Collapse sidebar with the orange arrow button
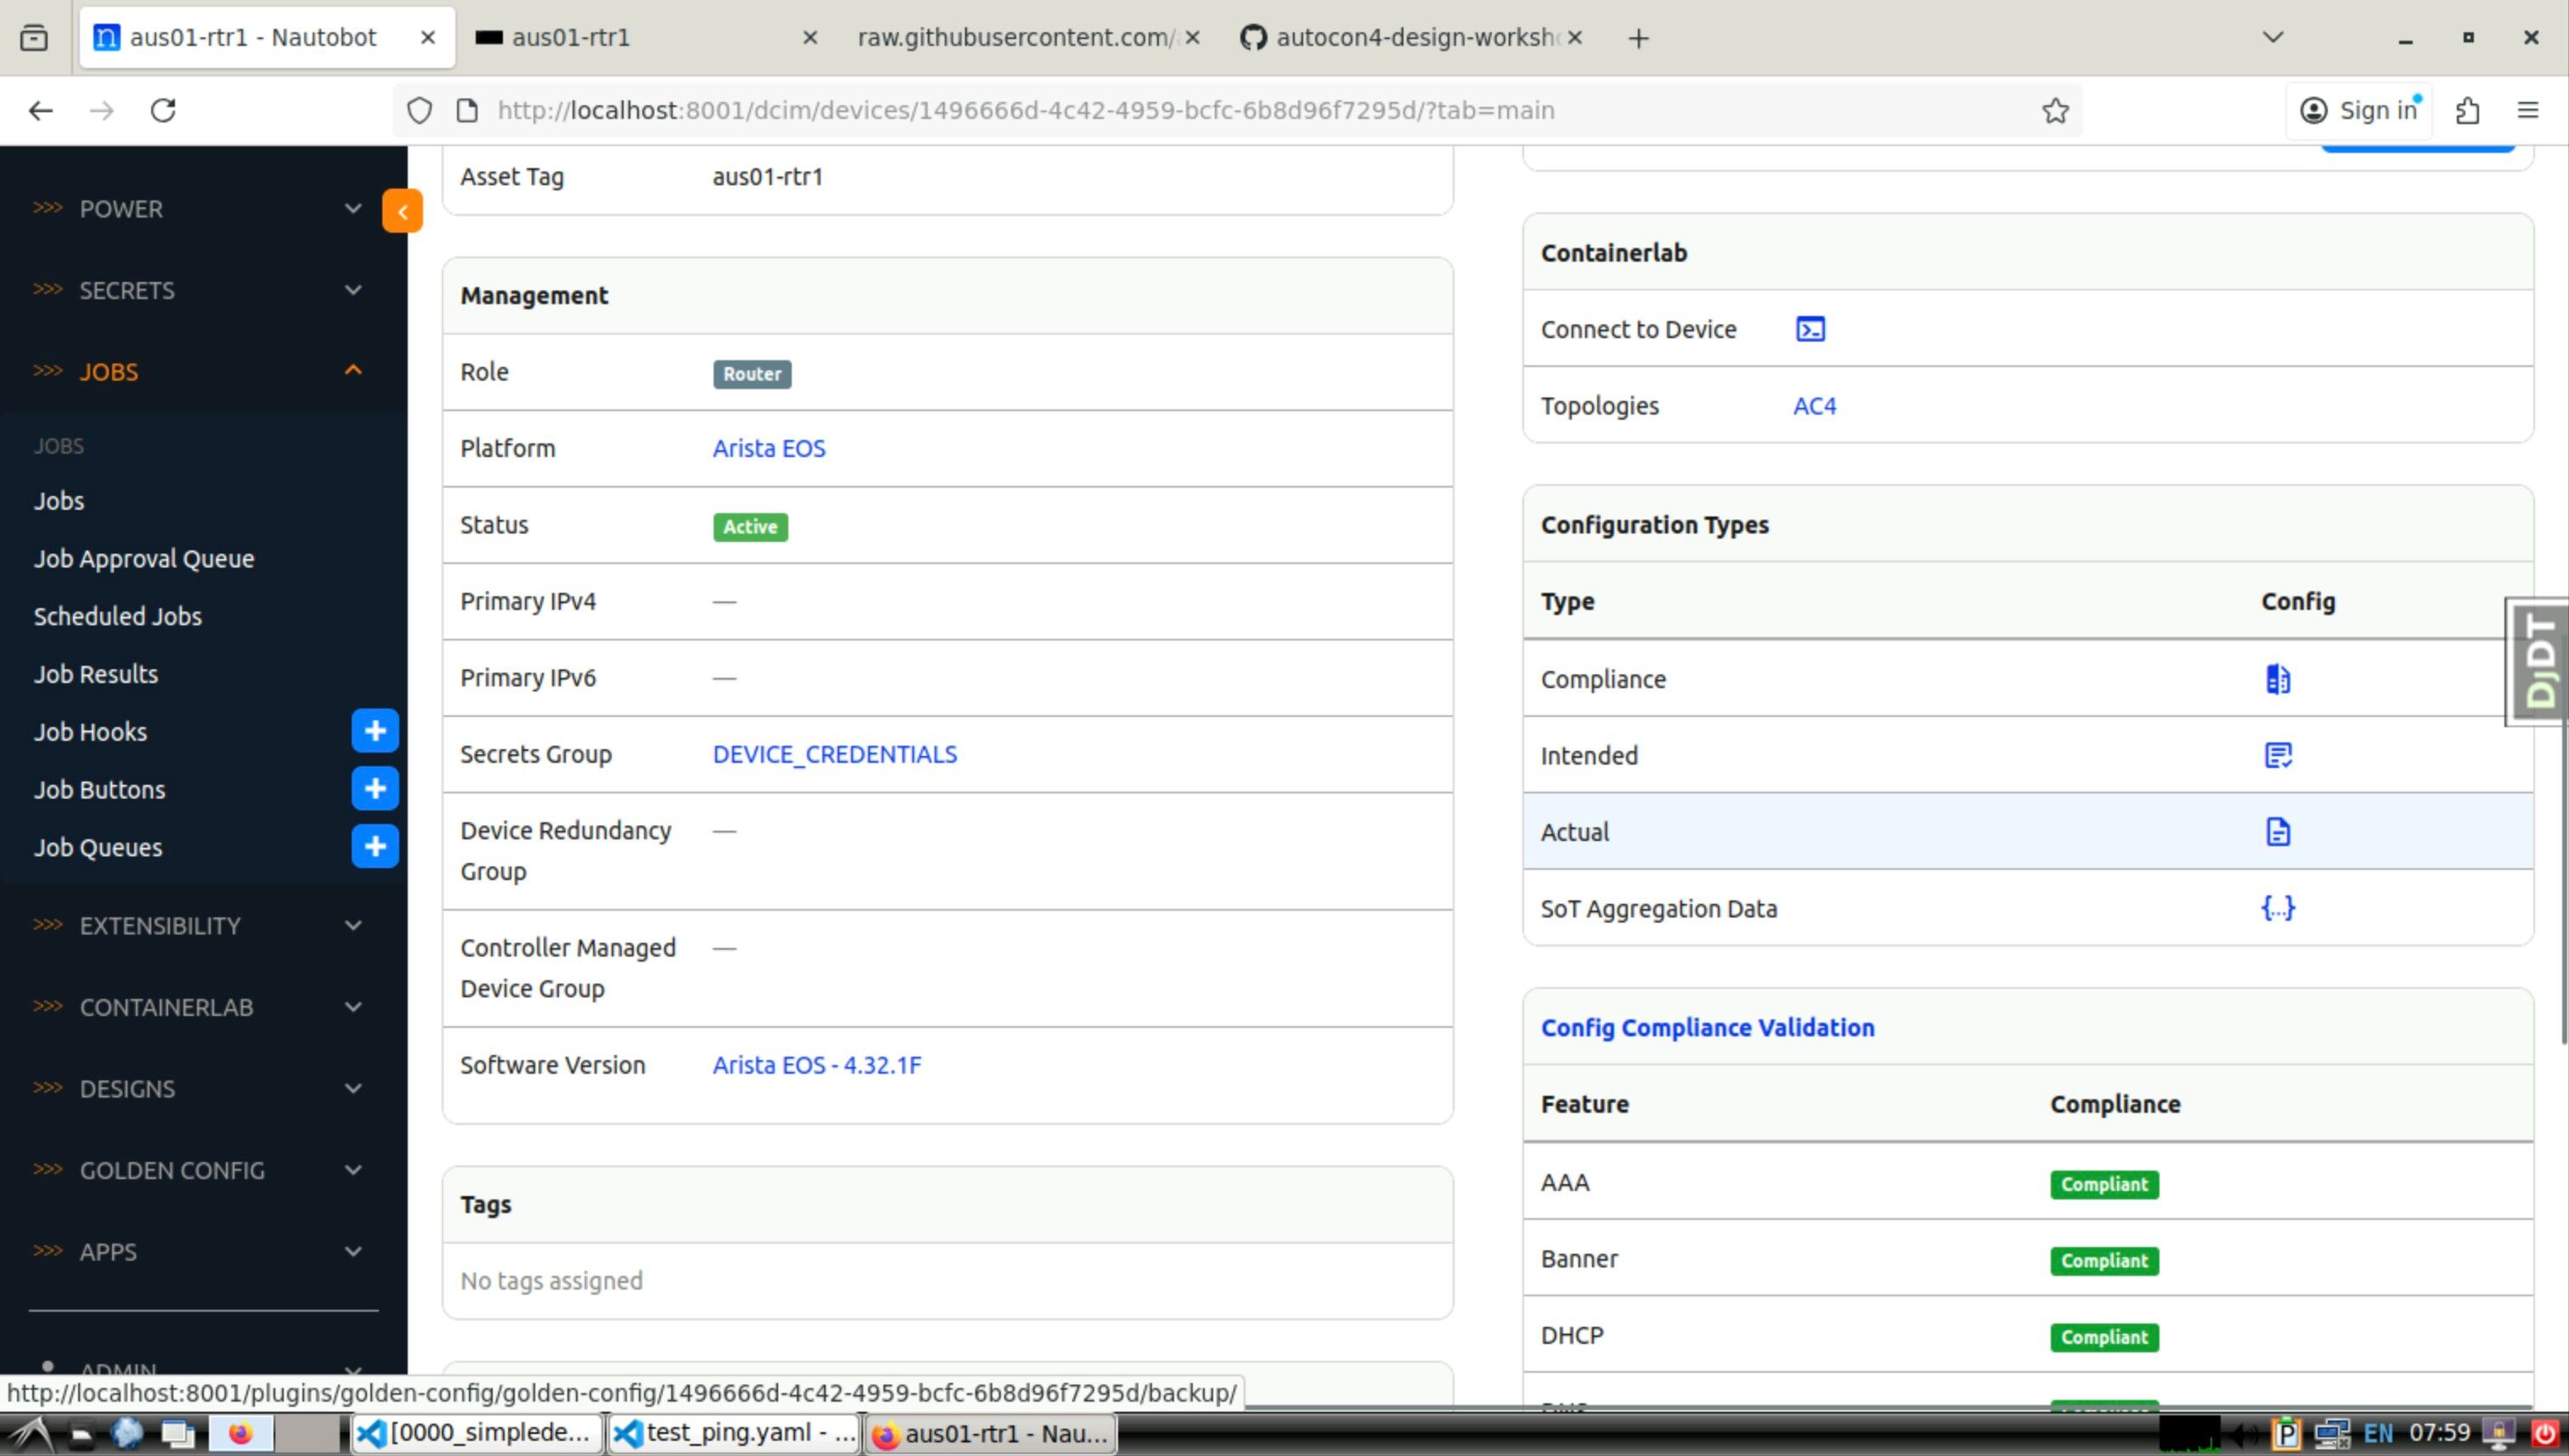The height and width of the screenshot is (1456, 2569). [x=402, y=211]
